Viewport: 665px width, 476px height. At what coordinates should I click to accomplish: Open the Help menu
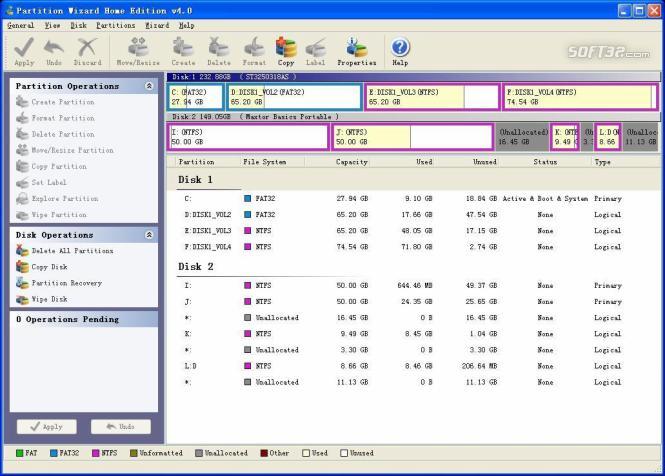[x=187, y=25]
